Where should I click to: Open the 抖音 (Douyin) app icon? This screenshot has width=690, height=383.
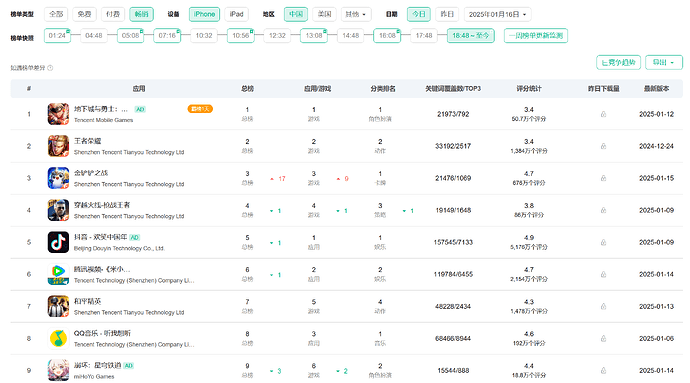[x=58, y=242]
